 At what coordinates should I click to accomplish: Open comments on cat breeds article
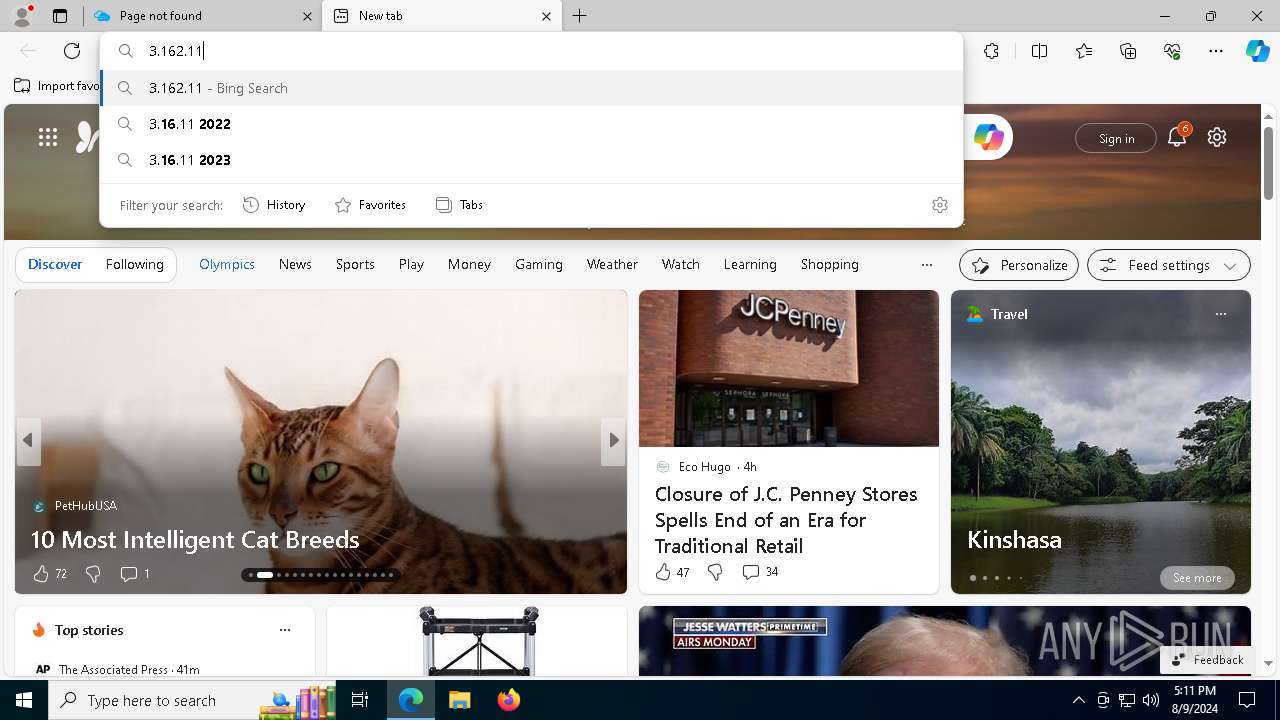pyautogui.click(x=134, y=573)
